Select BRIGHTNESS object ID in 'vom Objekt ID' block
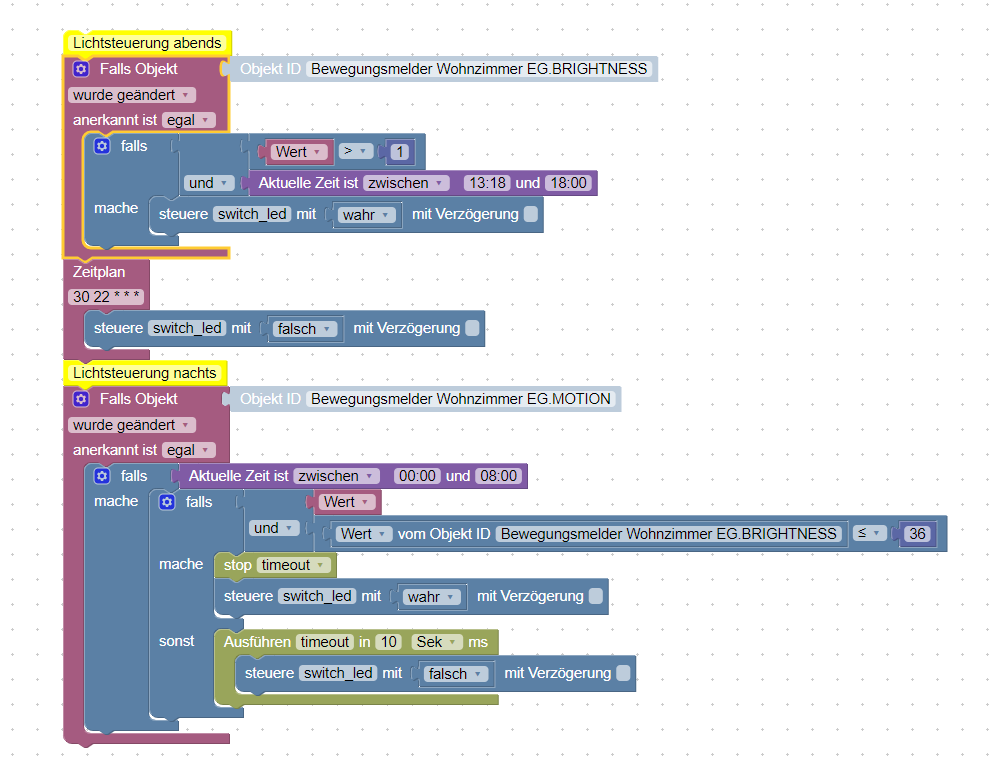Viewport: 1004px width, 771px height. tap(668, 534)
